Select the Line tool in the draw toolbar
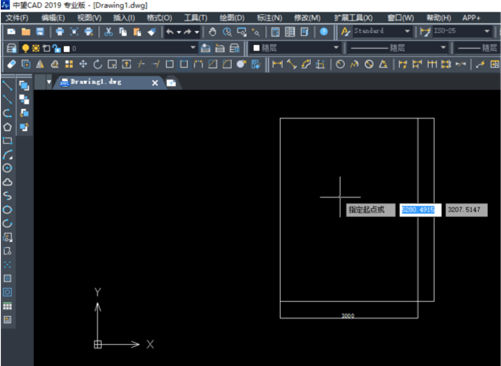This screenshot has width=501, height=366. click(x=7, y=86)
